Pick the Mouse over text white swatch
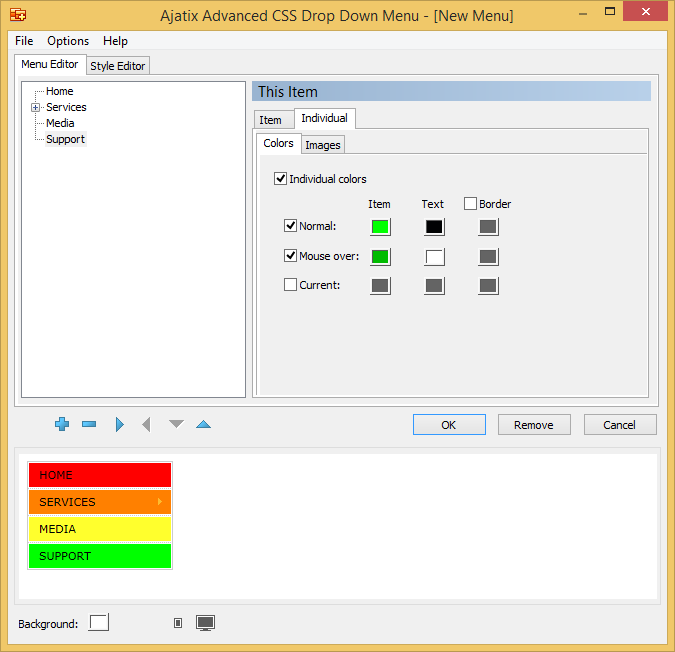The height and width of the screenshot is (652, 675). [x=434, y=257]
